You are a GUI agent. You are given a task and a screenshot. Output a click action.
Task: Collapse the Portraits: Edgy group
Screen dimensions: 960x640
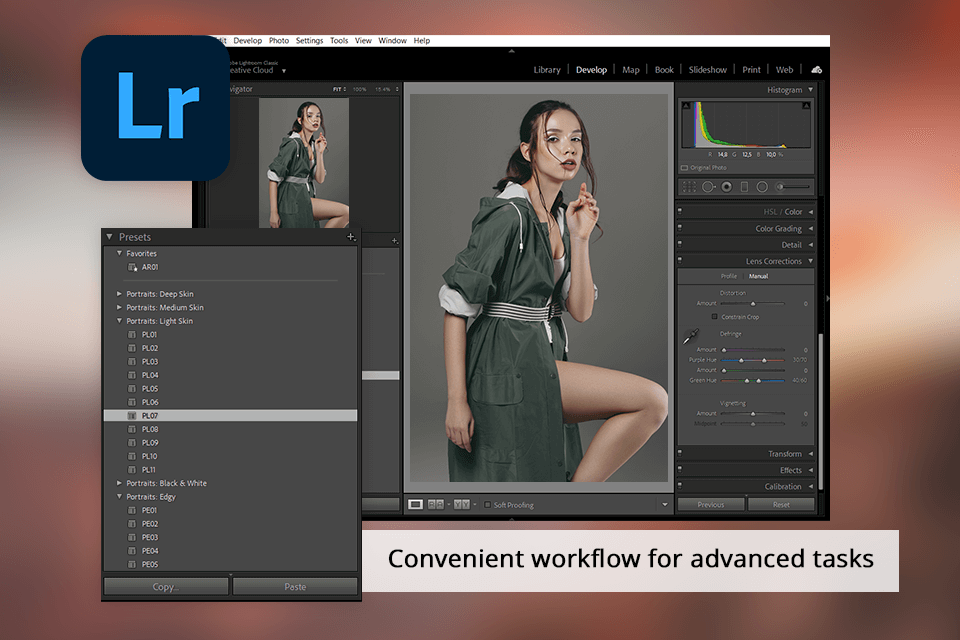tap(119, 497)
